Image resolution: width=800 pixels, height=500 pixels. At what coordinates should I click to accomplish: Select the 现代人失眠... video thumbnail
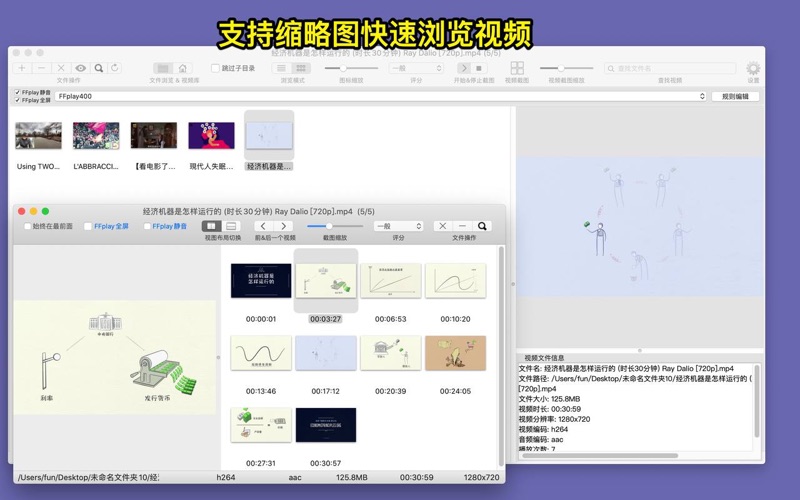tap(211, 136)
